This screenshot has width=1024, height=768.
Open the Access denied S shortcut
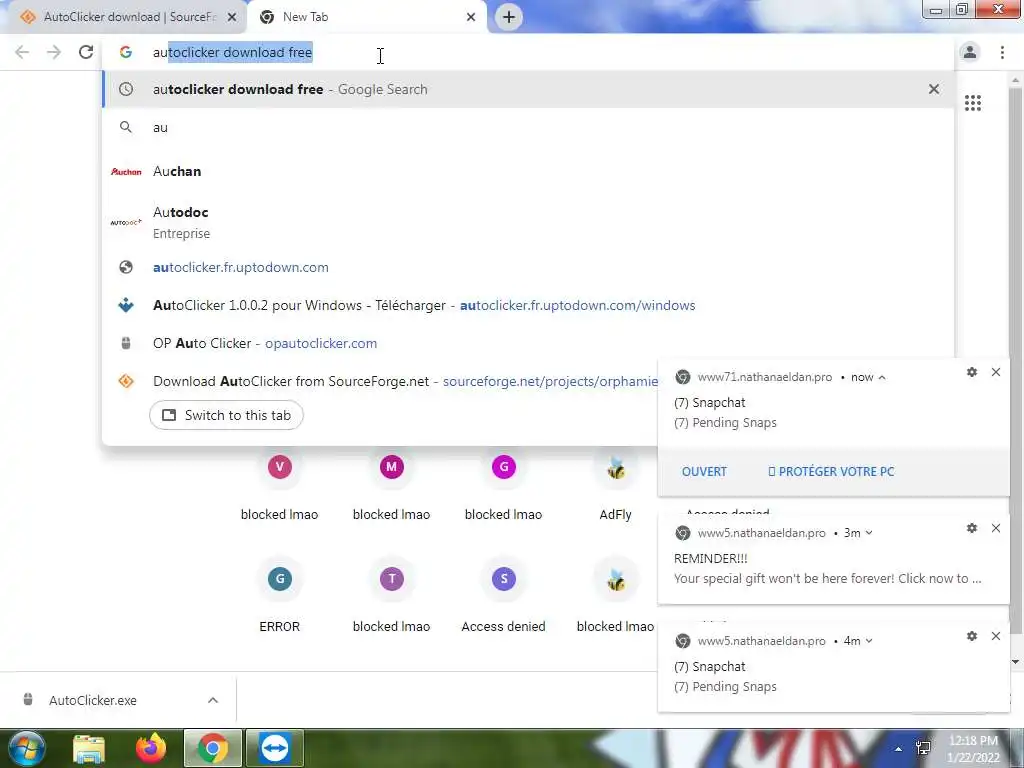click(x=504, y=594)
